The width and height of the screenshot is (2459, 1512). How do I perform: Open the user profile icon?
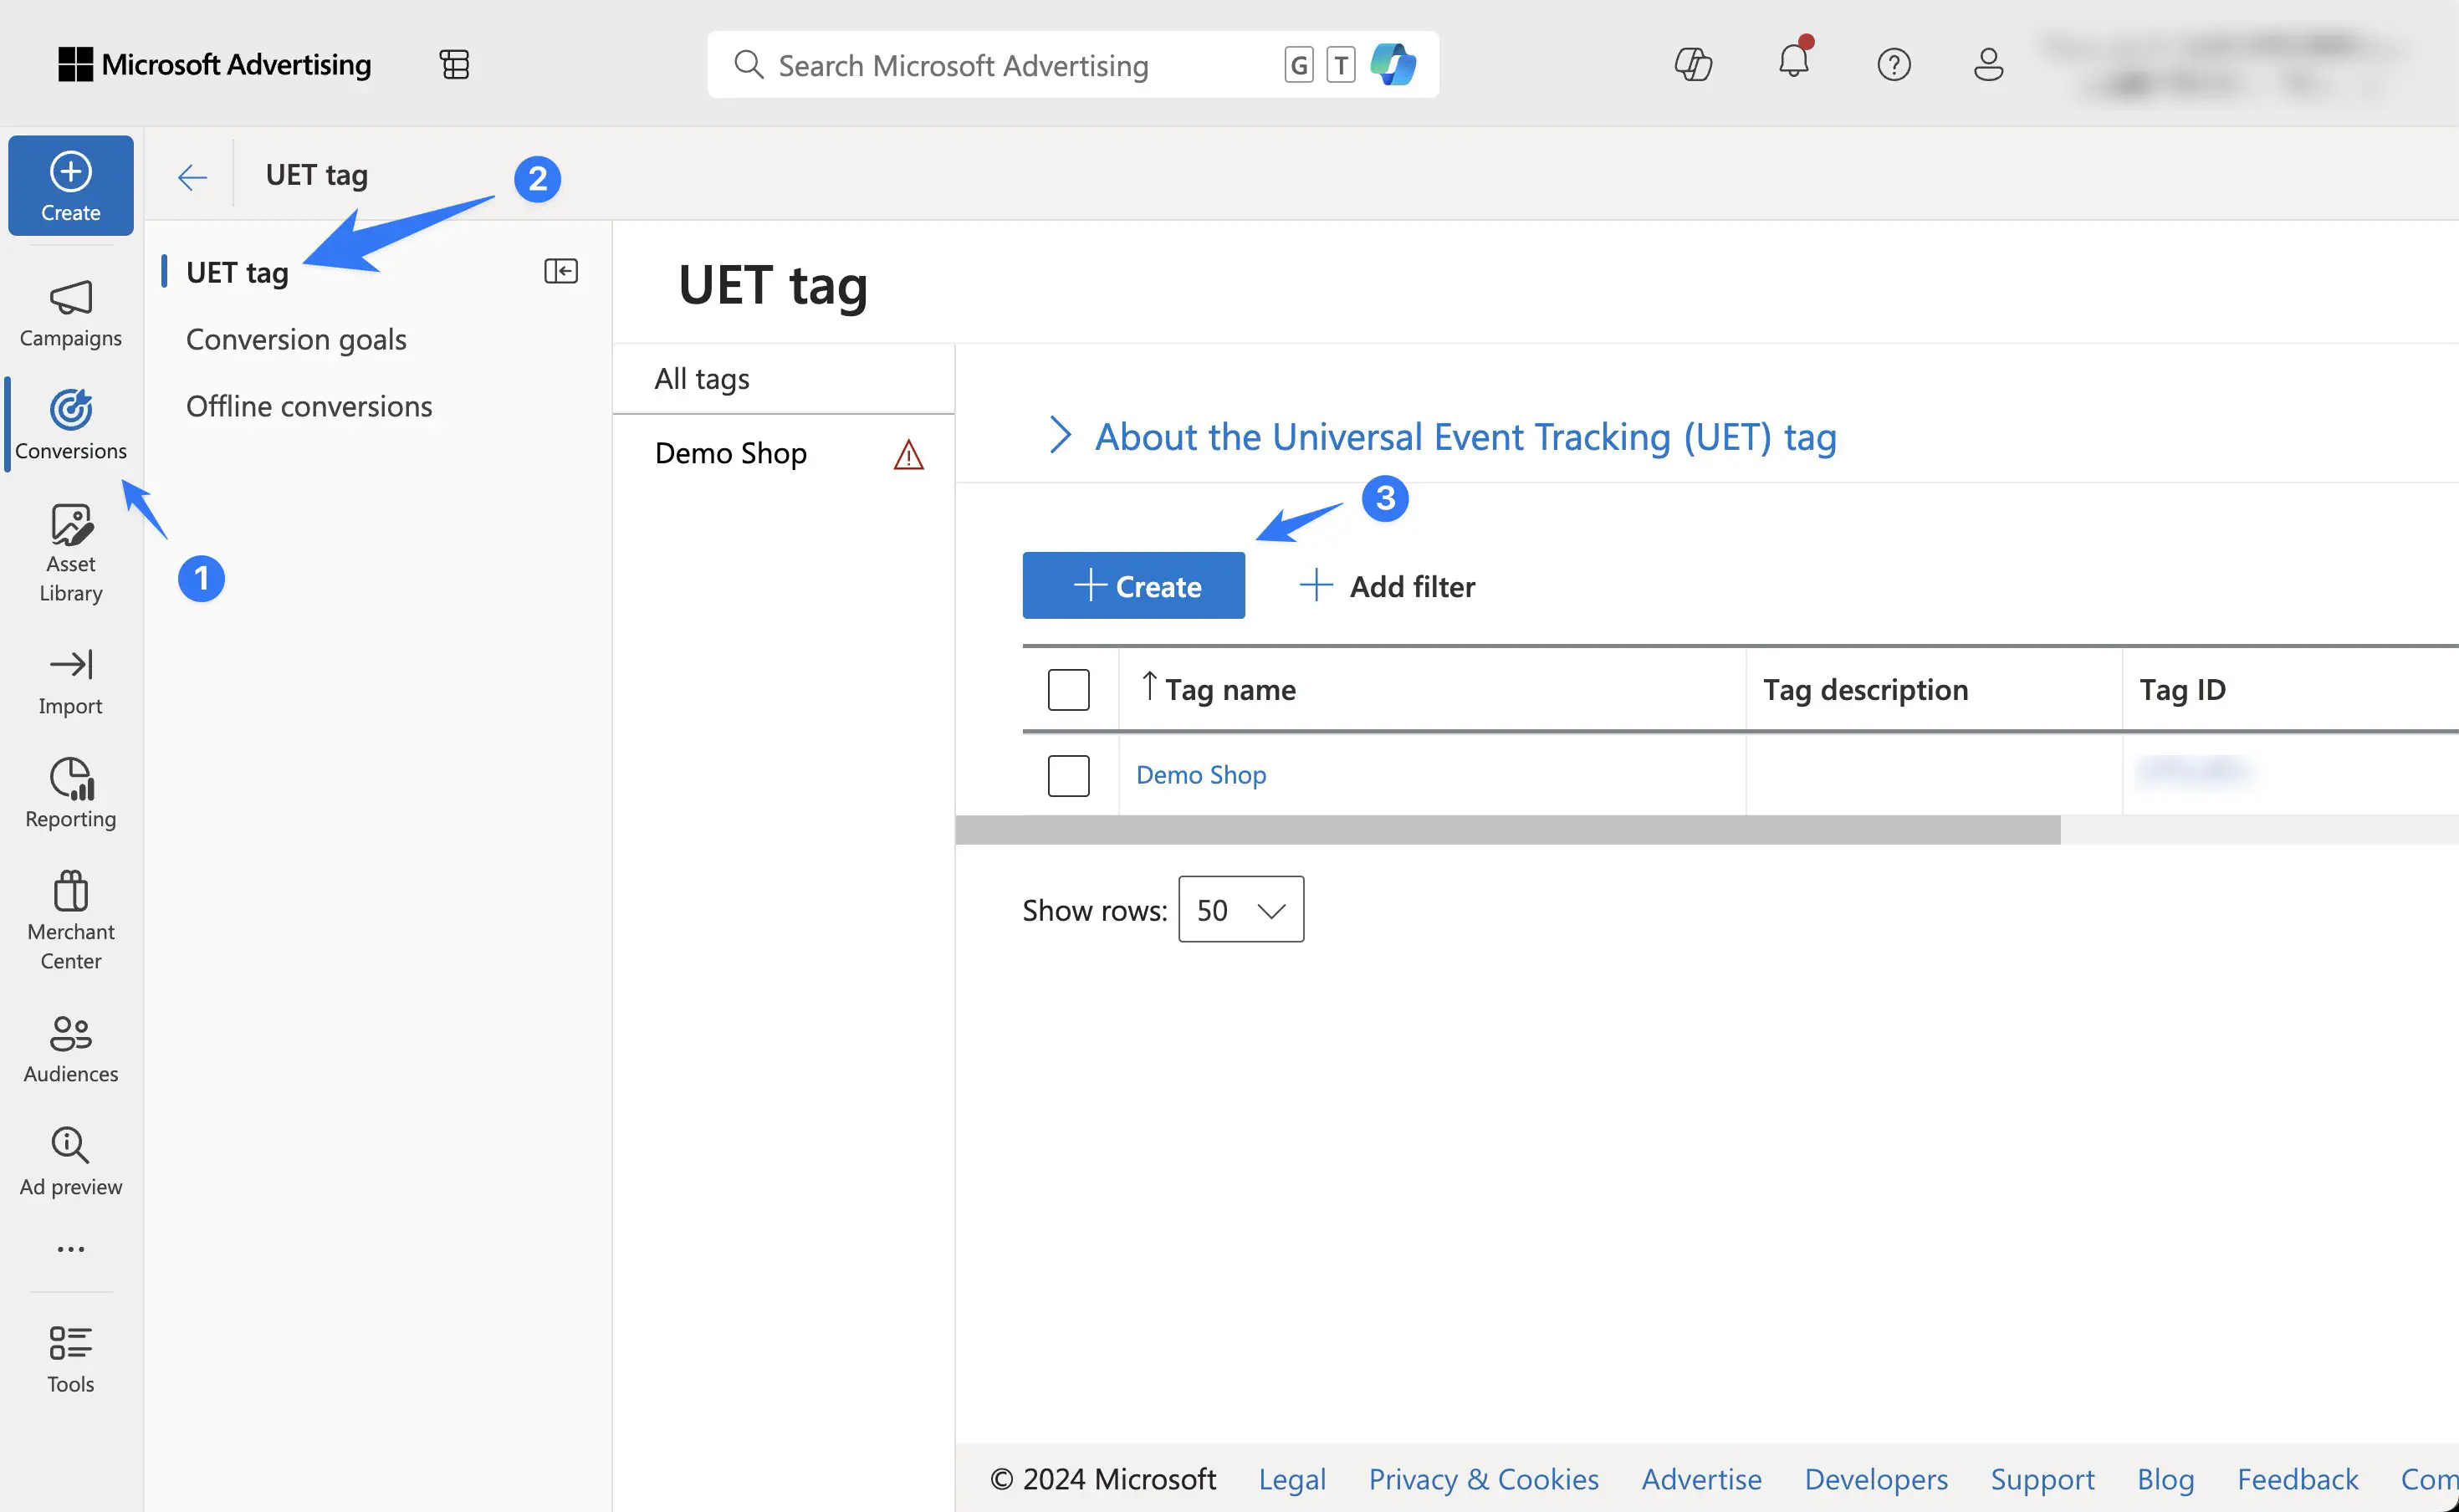[x=1988, y=65]
